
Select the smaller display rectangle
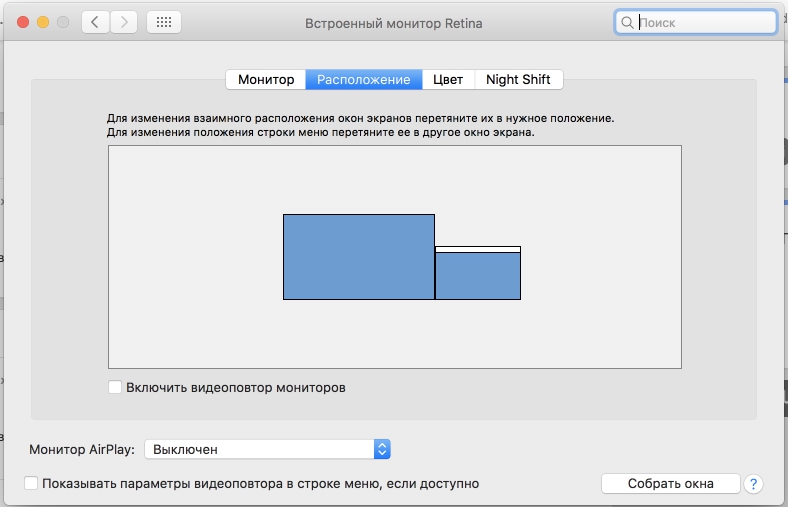tap(478, 276)
